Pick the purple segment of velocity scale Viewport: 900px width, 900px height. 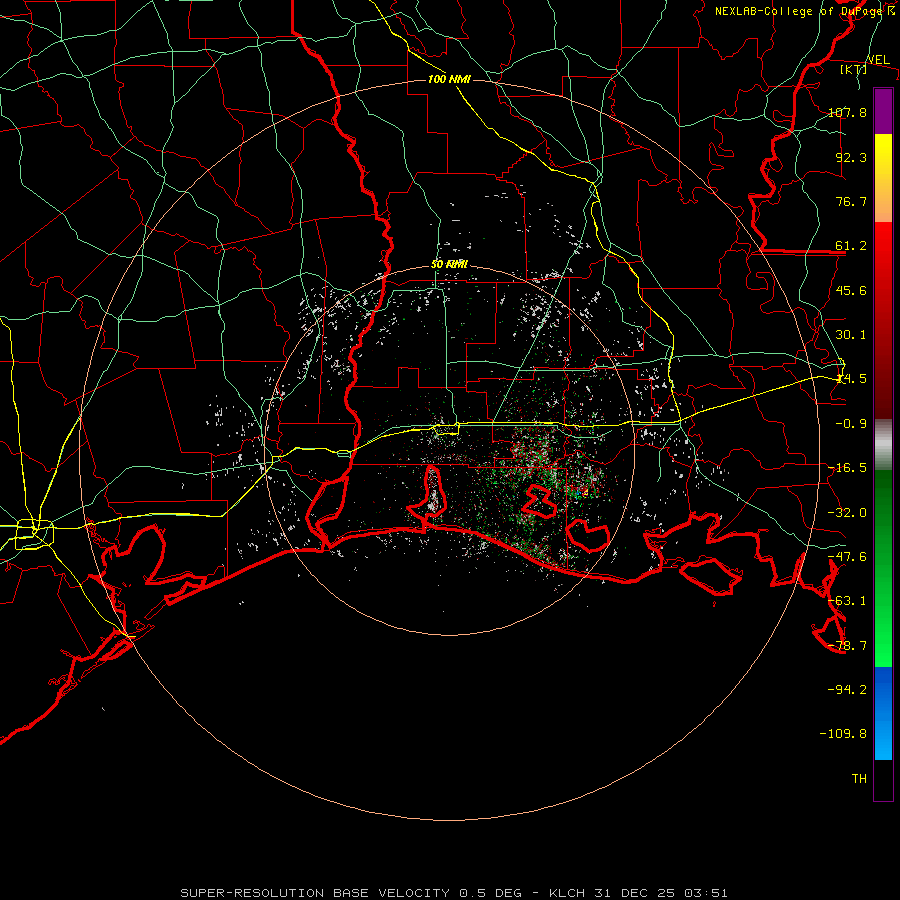pos(883,111)
